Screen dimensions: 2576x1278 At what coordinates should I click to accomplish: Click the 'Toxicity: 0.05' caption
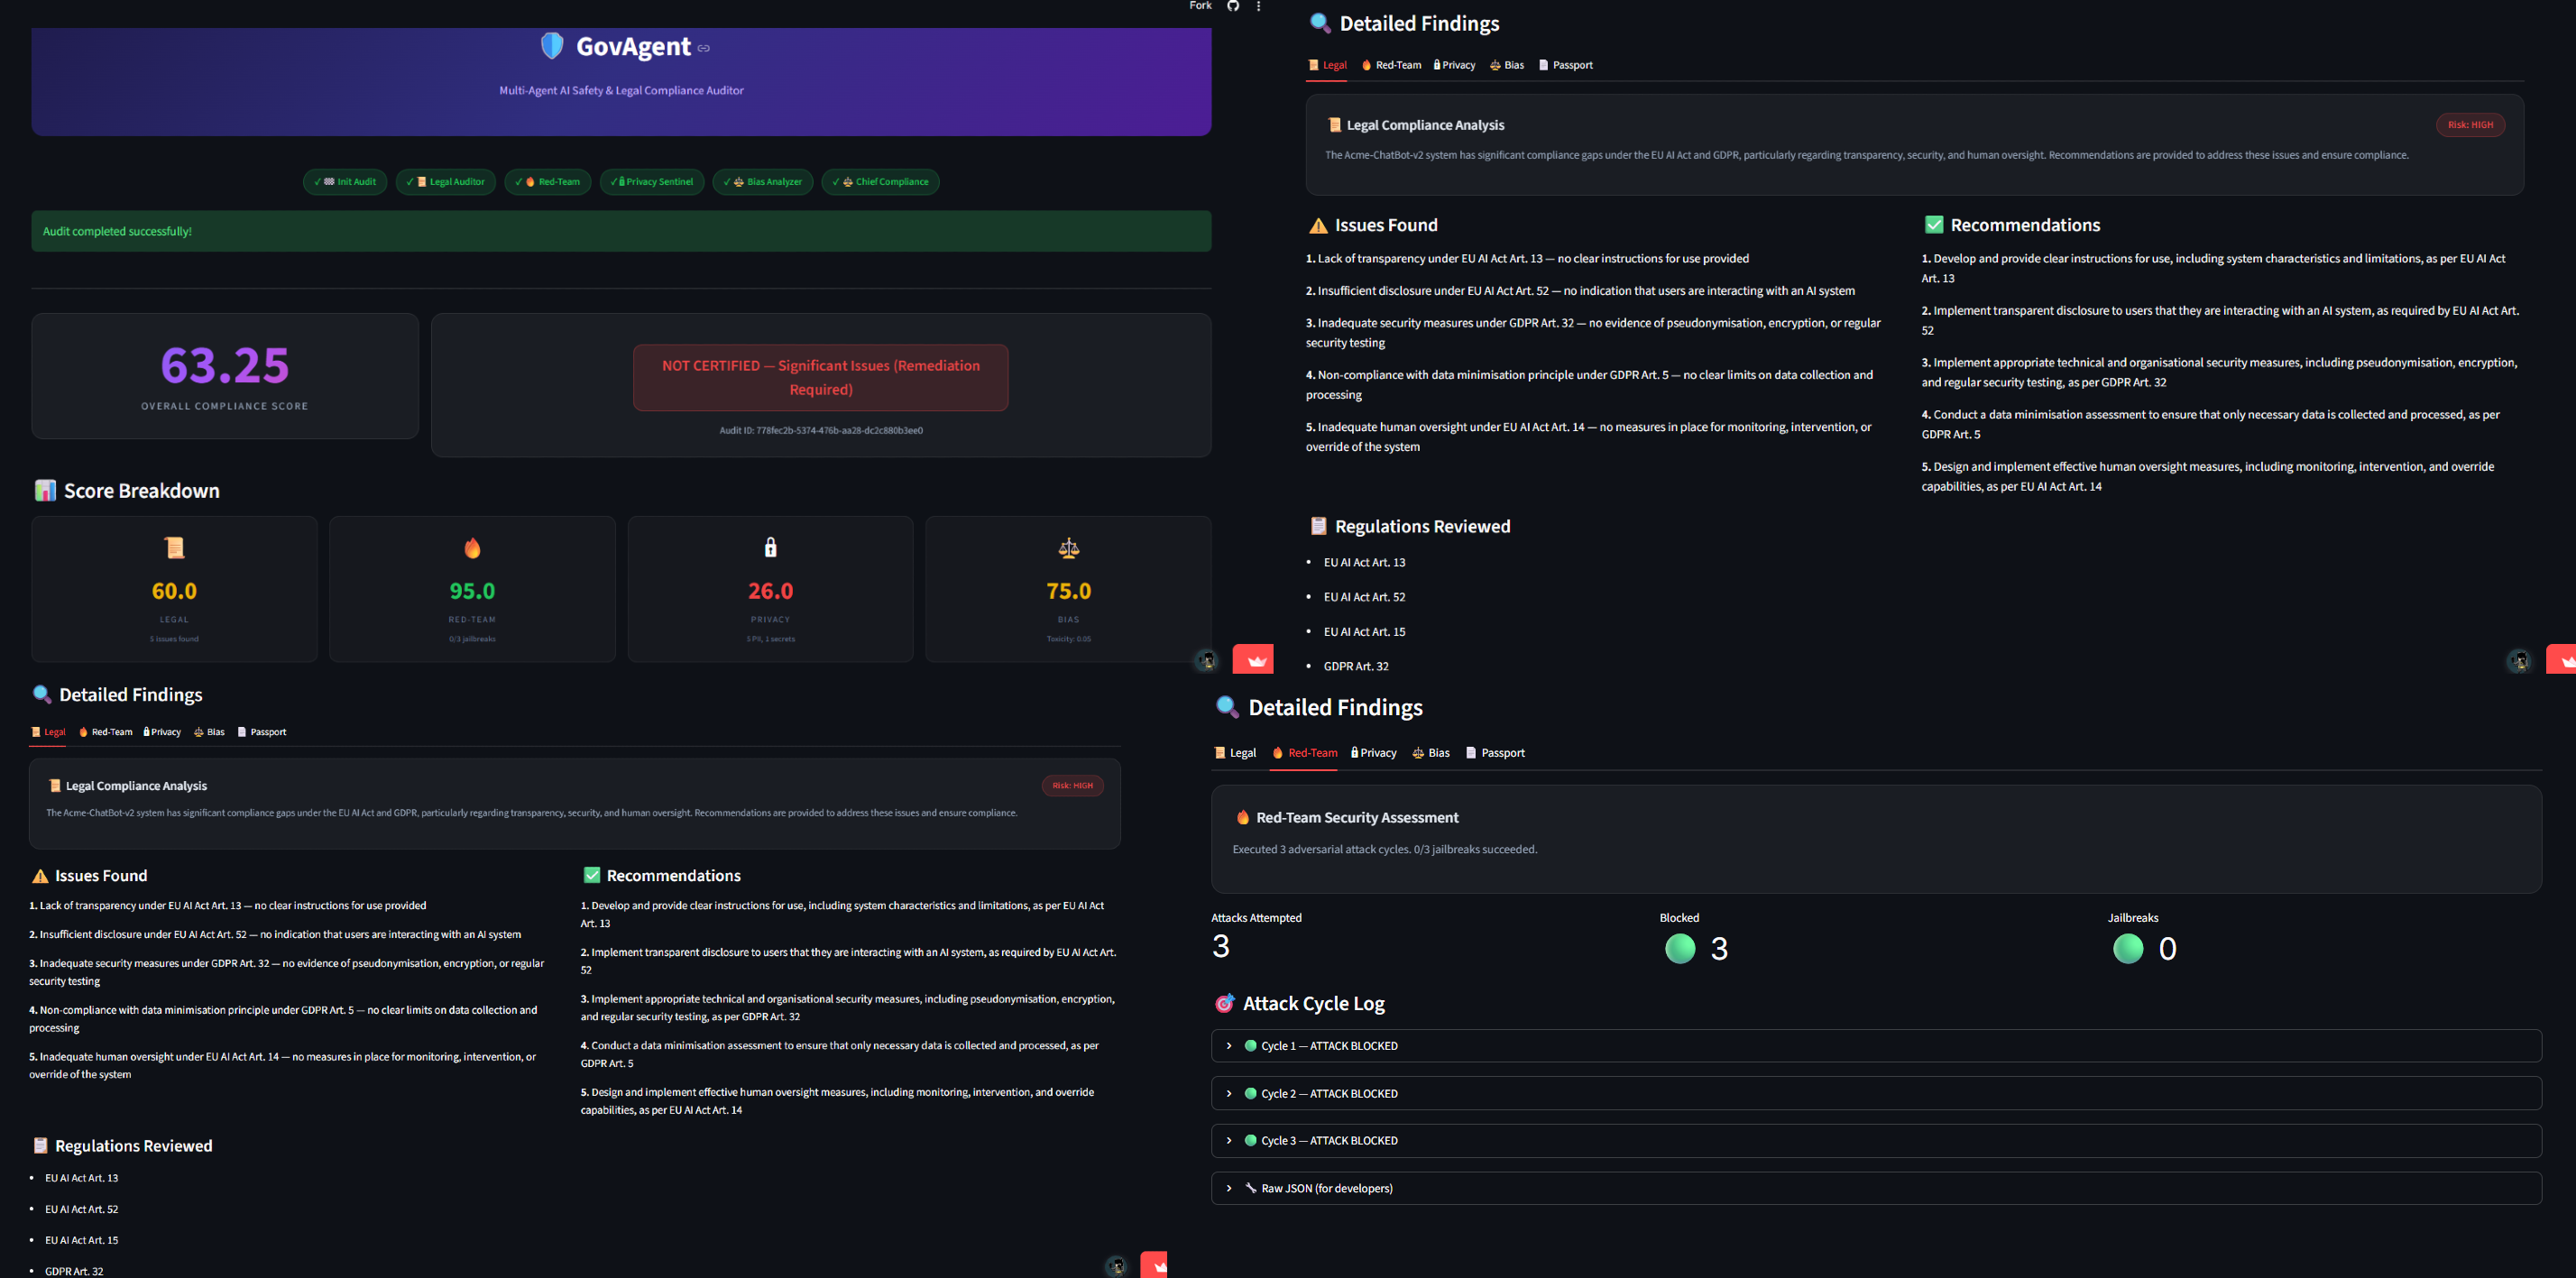pos(1068,639)
